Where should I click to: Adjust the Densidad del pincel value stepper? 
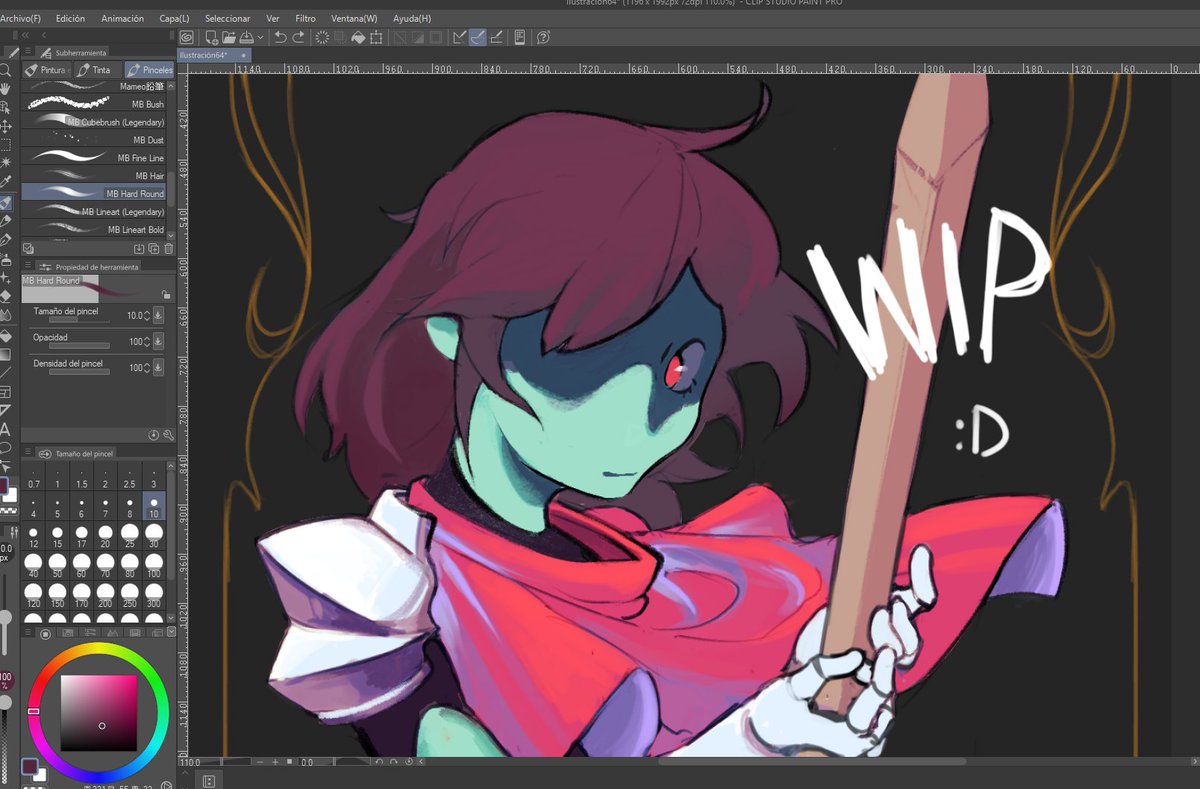147,367
